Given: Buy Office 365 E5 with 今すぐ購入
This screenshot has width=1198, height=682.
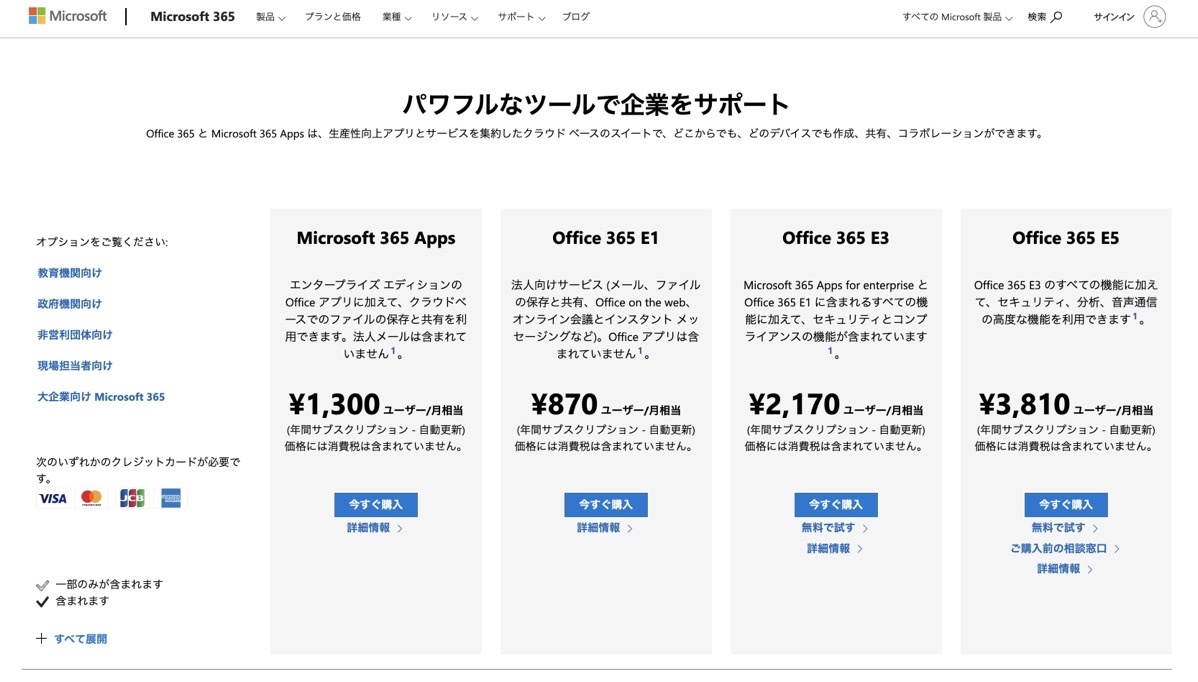Looking at the screenshot, I should [x=1066, y=505].
